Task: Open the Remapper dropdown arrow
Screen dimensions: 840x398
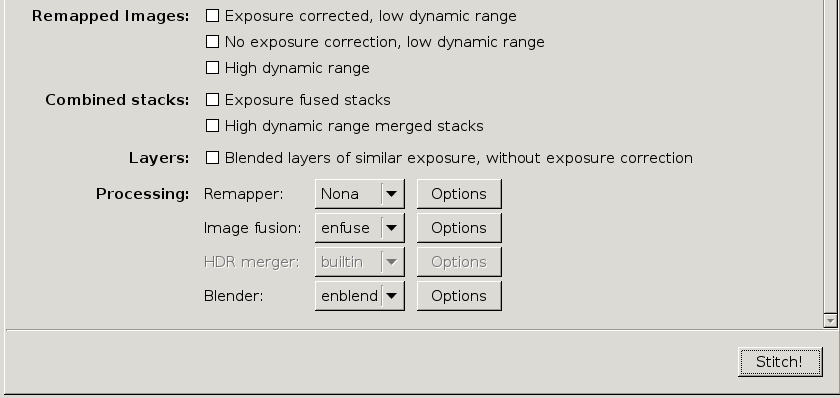Action: point(392,194)
